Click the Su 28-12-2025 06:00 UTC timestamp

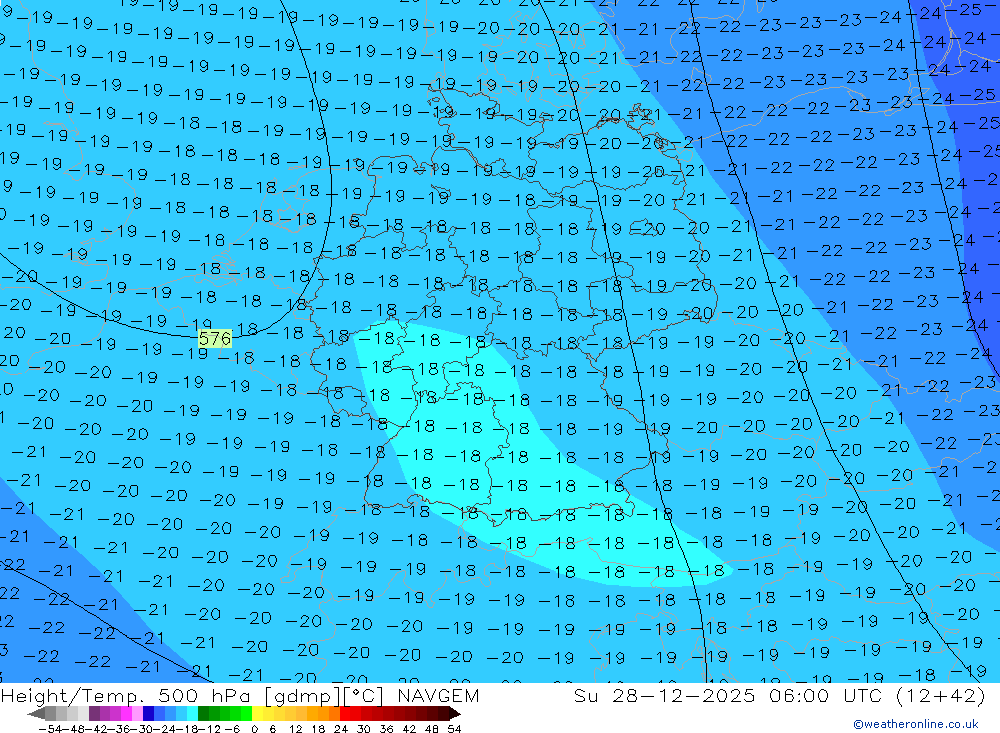[x=779, y=695]
